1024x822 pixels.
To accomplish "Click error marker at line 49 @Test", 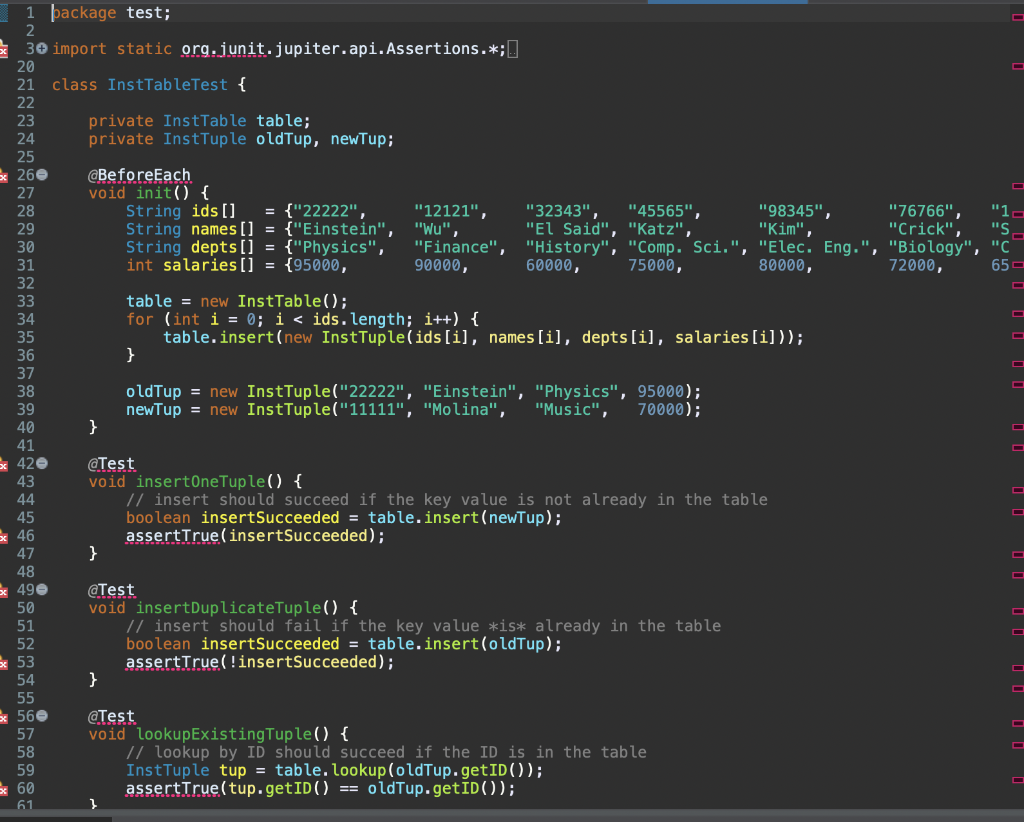I will pos(3,590).
